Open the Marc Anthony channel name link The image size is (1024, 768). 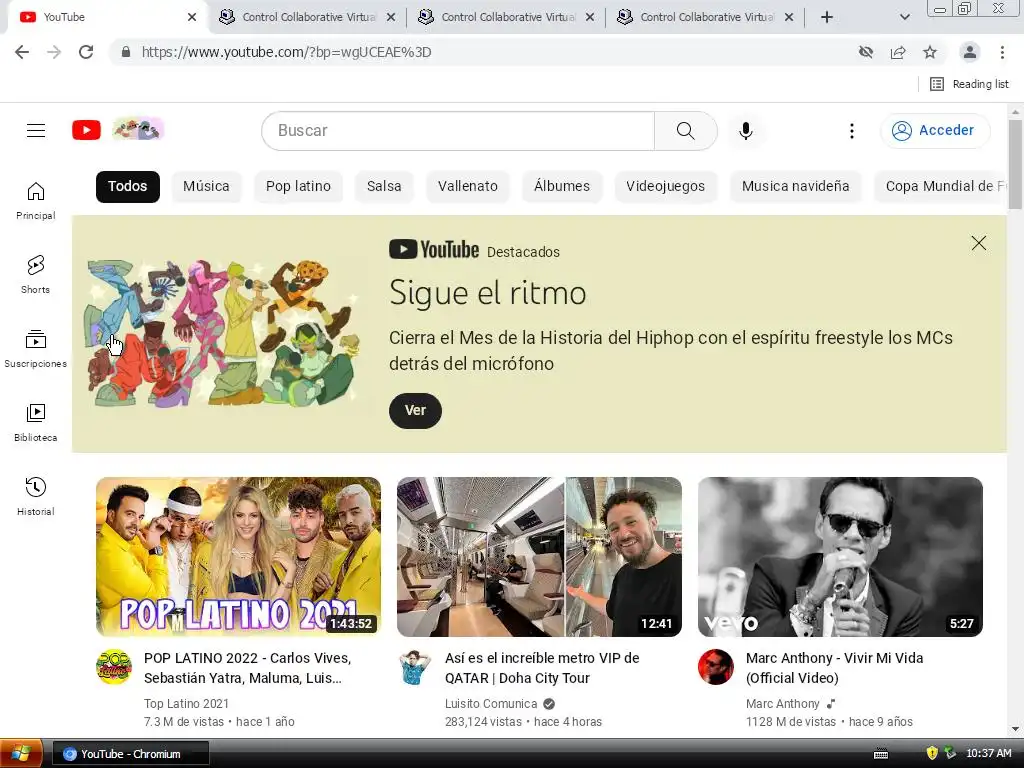tap(782, 703)
